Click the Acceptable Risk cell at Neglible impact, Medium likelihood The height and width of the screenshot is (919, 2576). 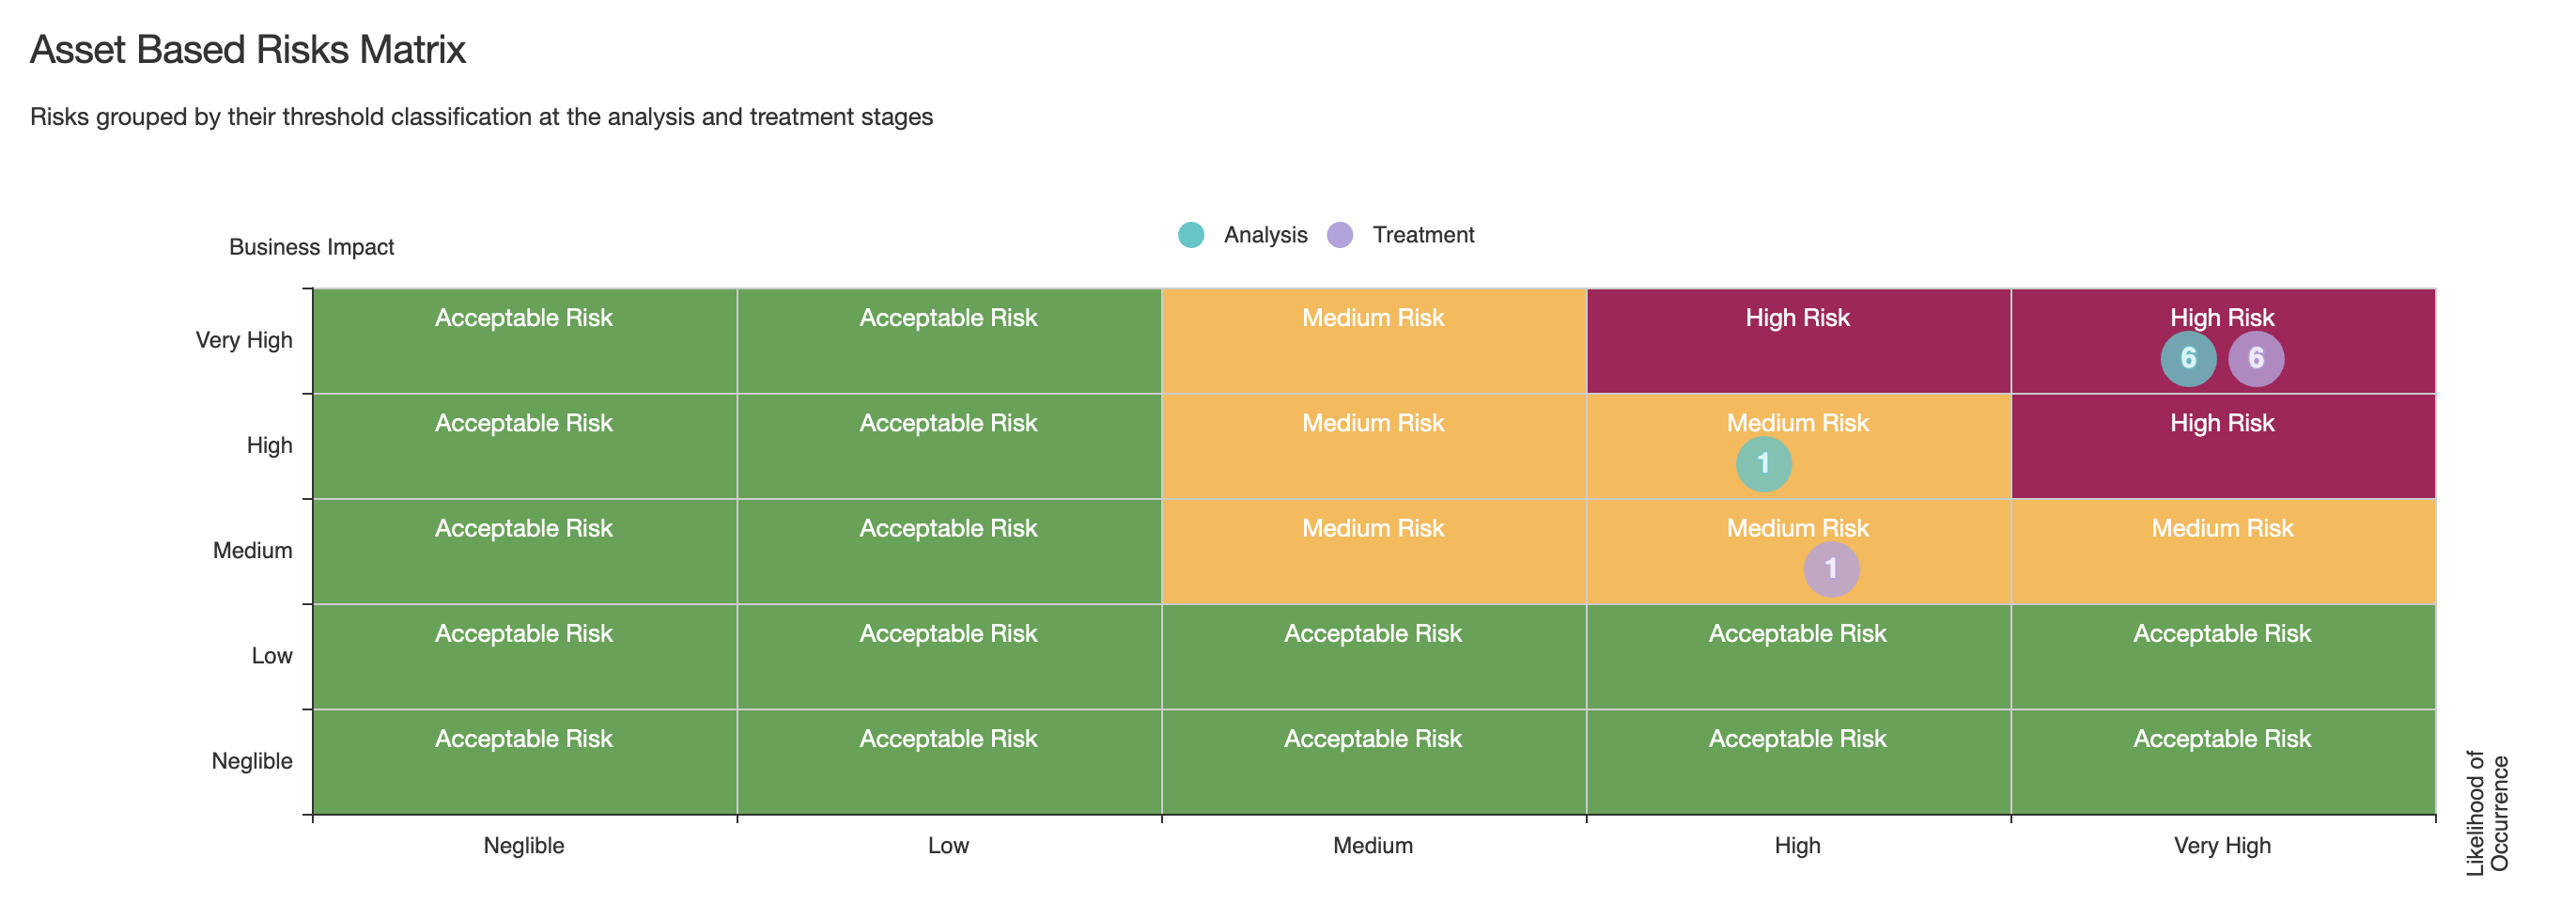pyautogui.click(x=1373, y=762)
